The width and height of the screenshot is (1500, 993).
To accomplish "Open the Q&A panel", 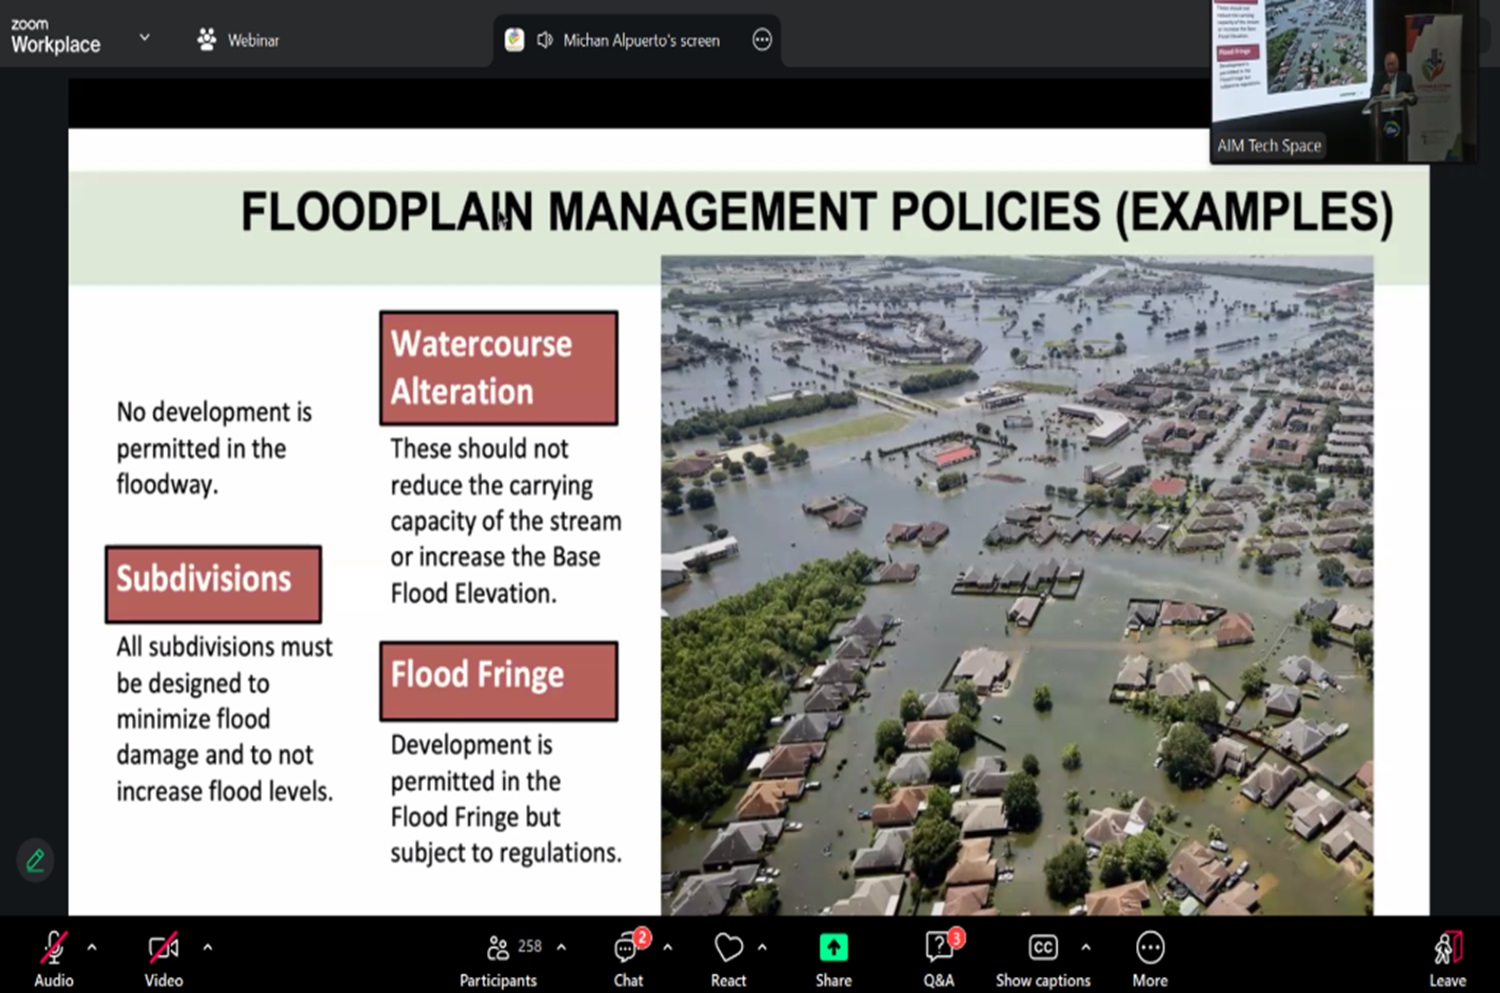I will click(x=939, y=947).
